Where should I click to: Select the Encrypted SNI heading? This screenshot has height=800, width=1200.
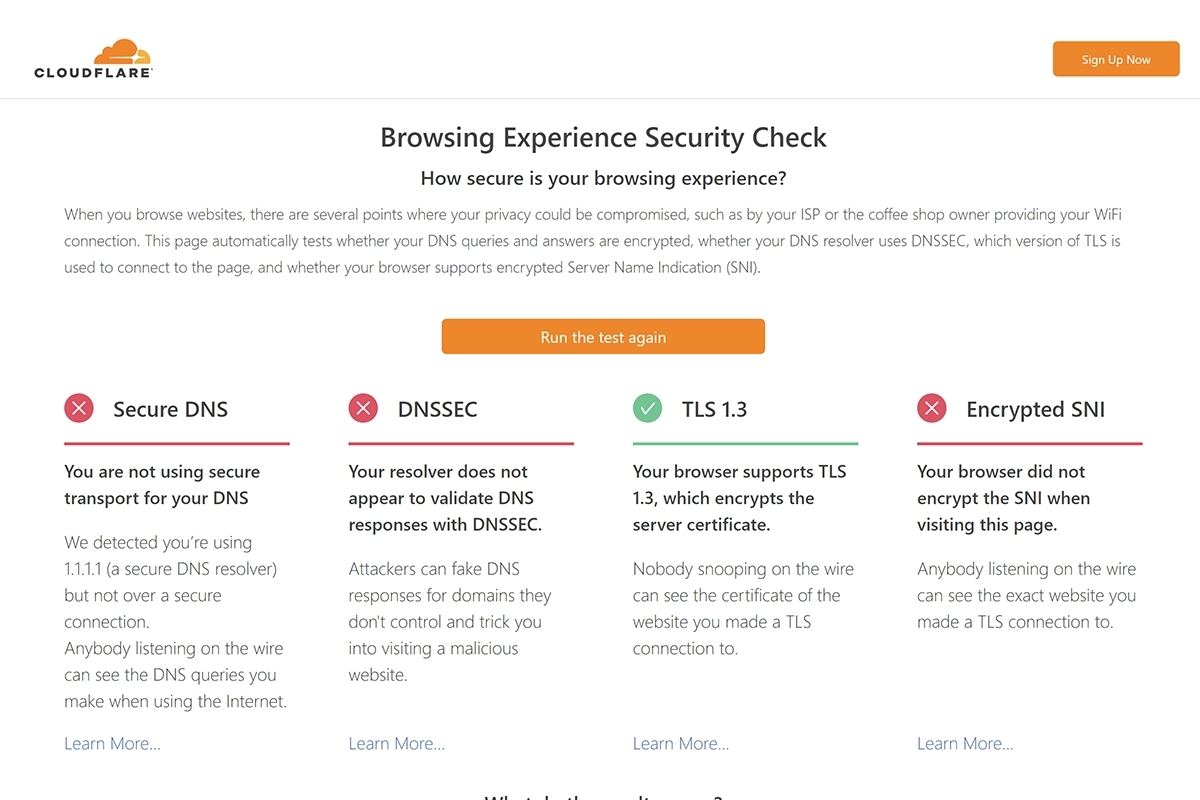click(x=1036, y=409)
